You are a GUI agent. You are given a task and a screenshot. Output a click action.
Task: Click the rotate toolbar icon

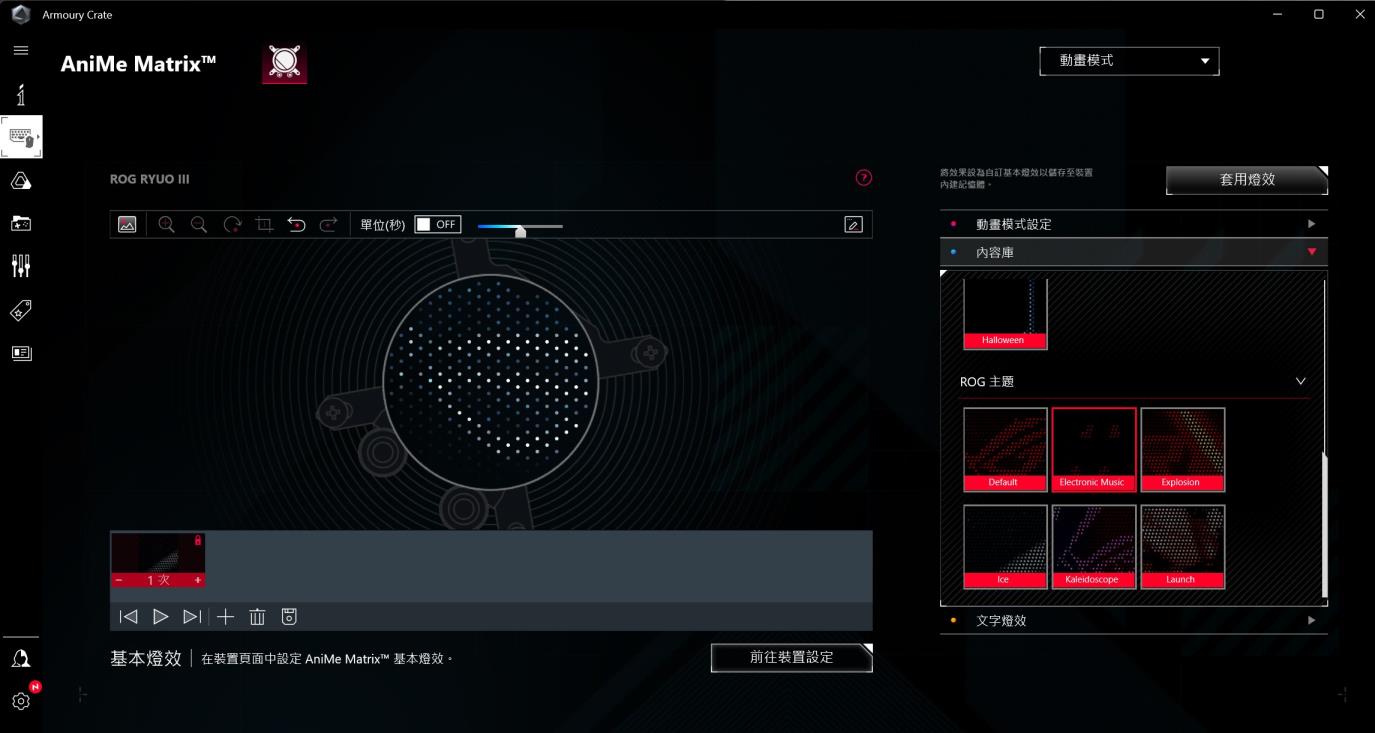point(232,225)
